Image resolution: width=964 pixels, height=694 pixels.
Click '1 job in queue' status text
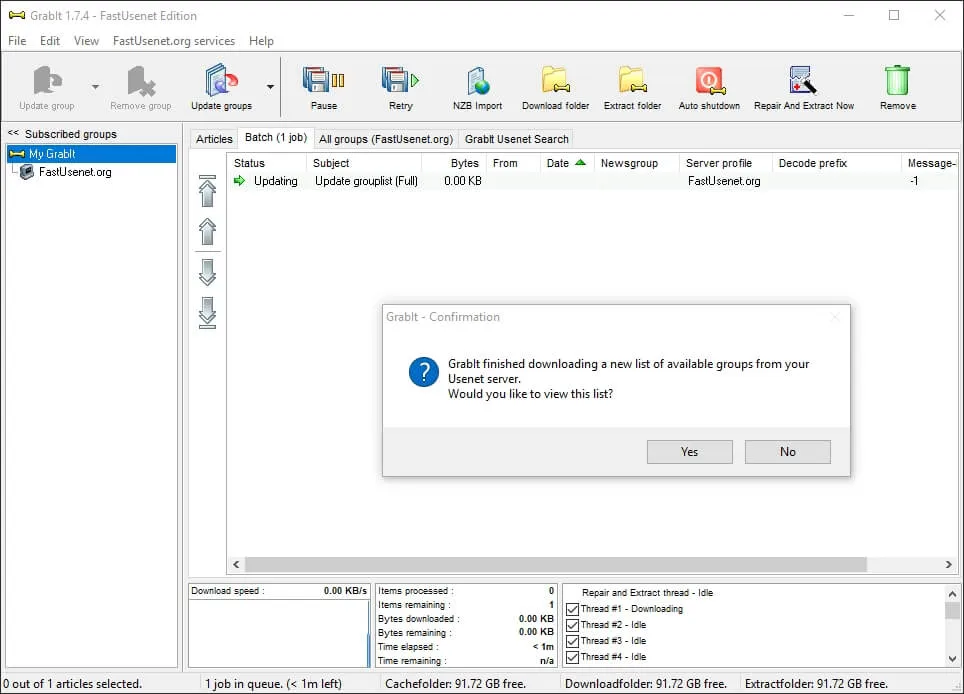click(273, 684)
